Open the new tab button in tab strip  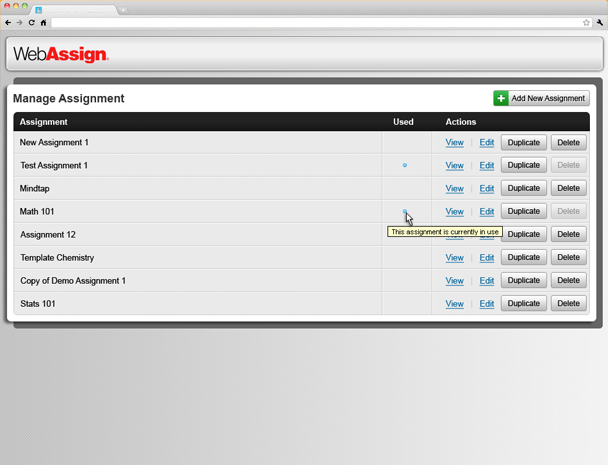[x=123, y=9]
